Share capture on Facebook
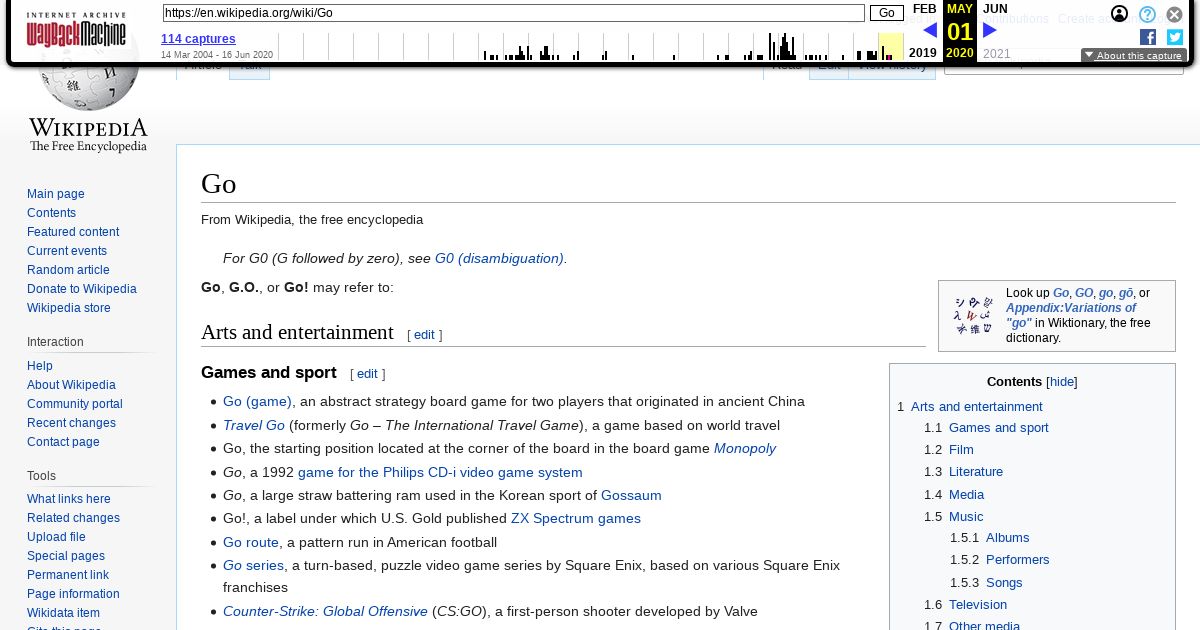Image resolution: width=1200 pixels, height=630 pixels. click(x=1148, y=37)
